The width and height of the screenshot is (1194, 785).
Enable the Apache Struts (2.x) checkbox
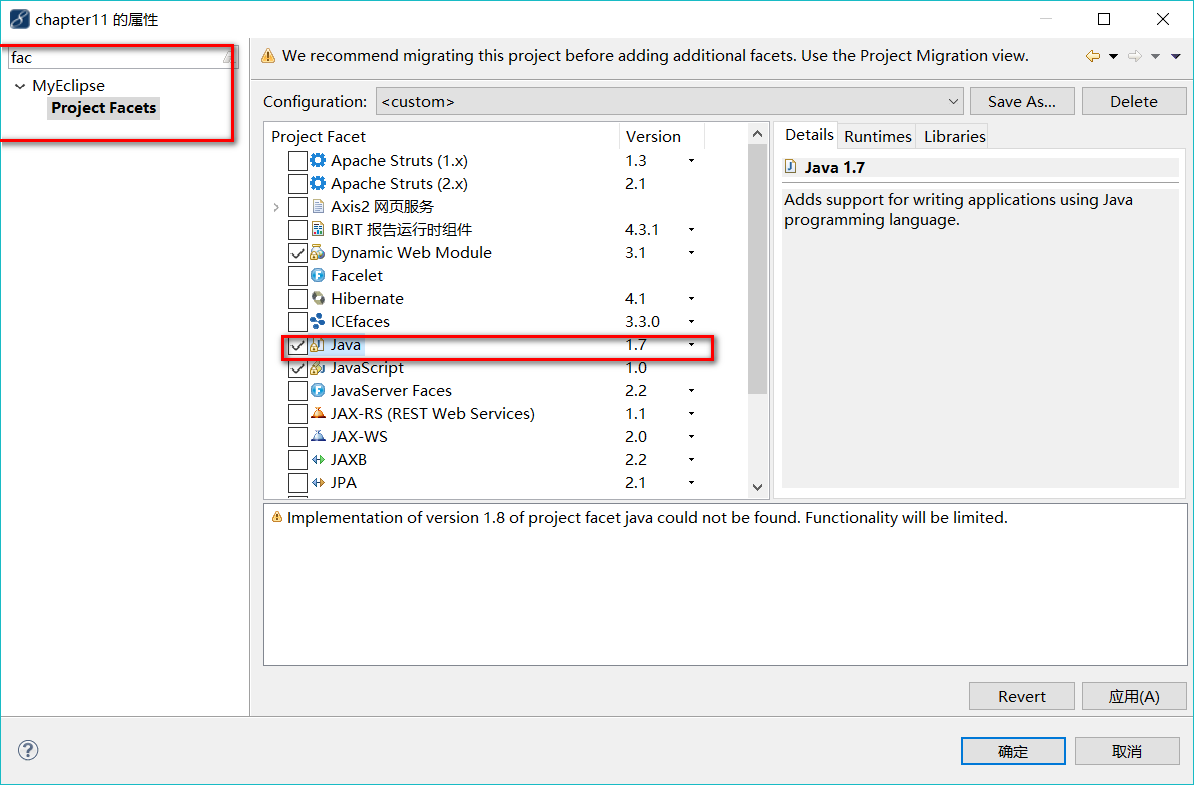(x=298, y=183)
